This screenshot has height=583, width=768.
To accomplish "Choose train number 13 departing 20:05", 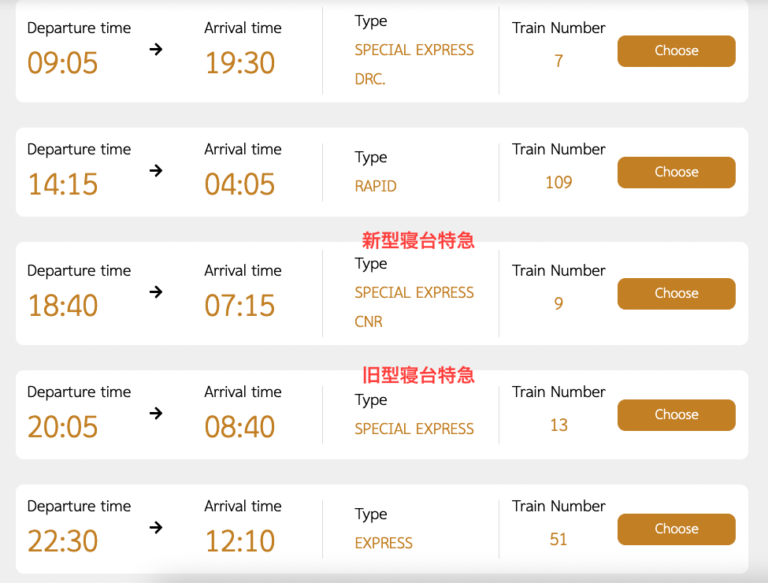I will pos(676,415).
